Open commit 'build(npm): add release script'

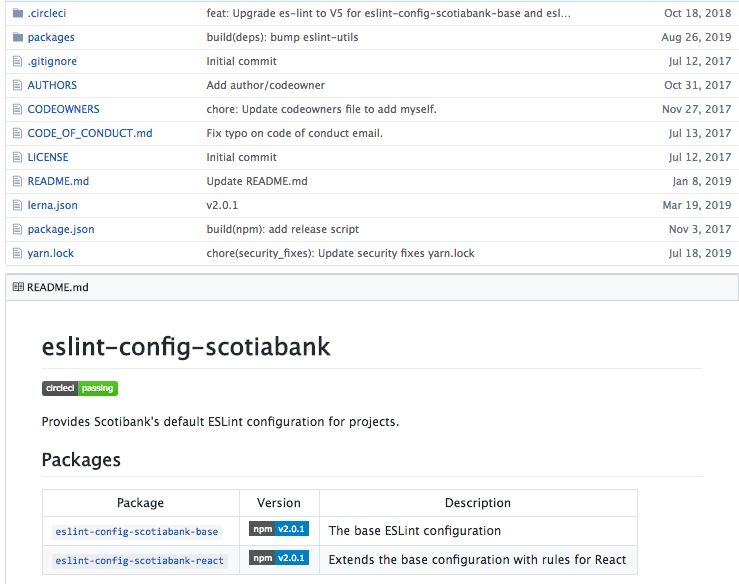283,230
